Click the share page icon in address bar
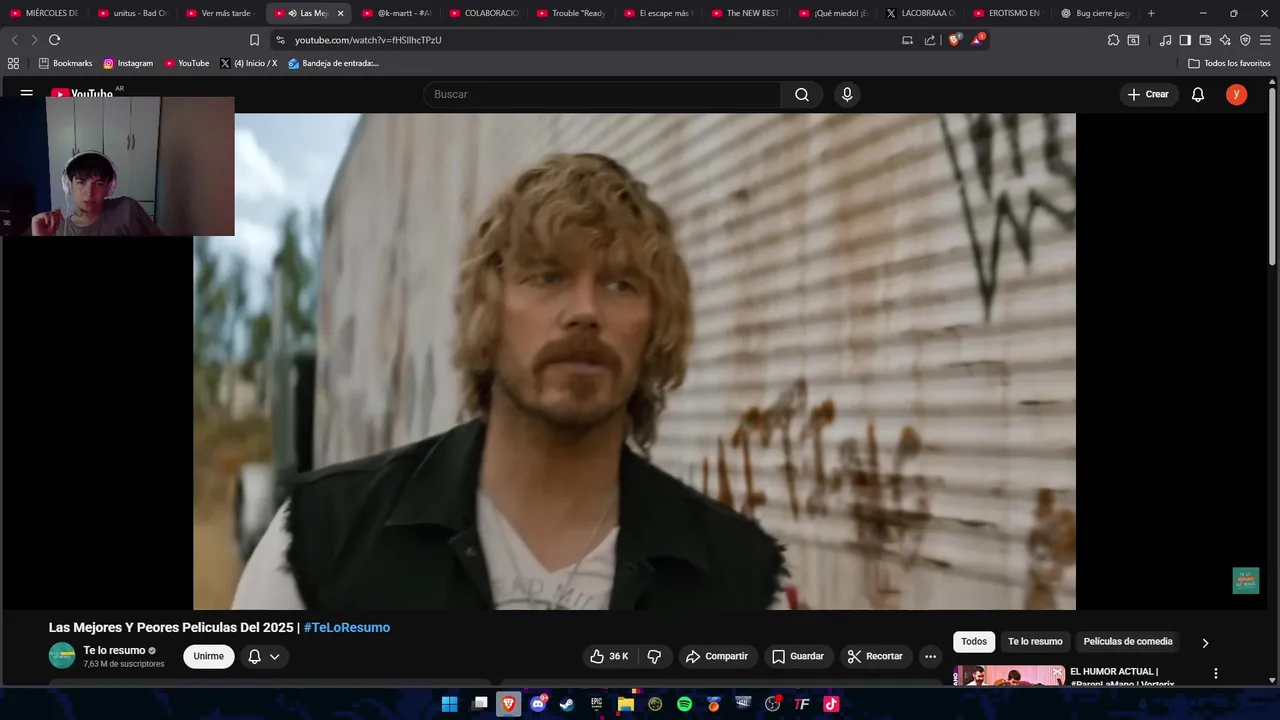This screenshot has height=720, width=1280. (x=930, y=40)
